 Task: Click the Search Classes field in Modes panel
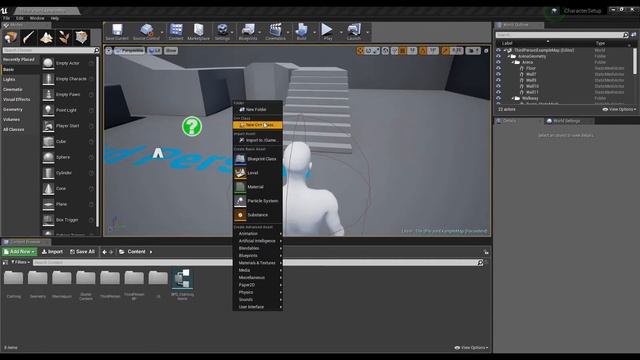coord(51,50)
